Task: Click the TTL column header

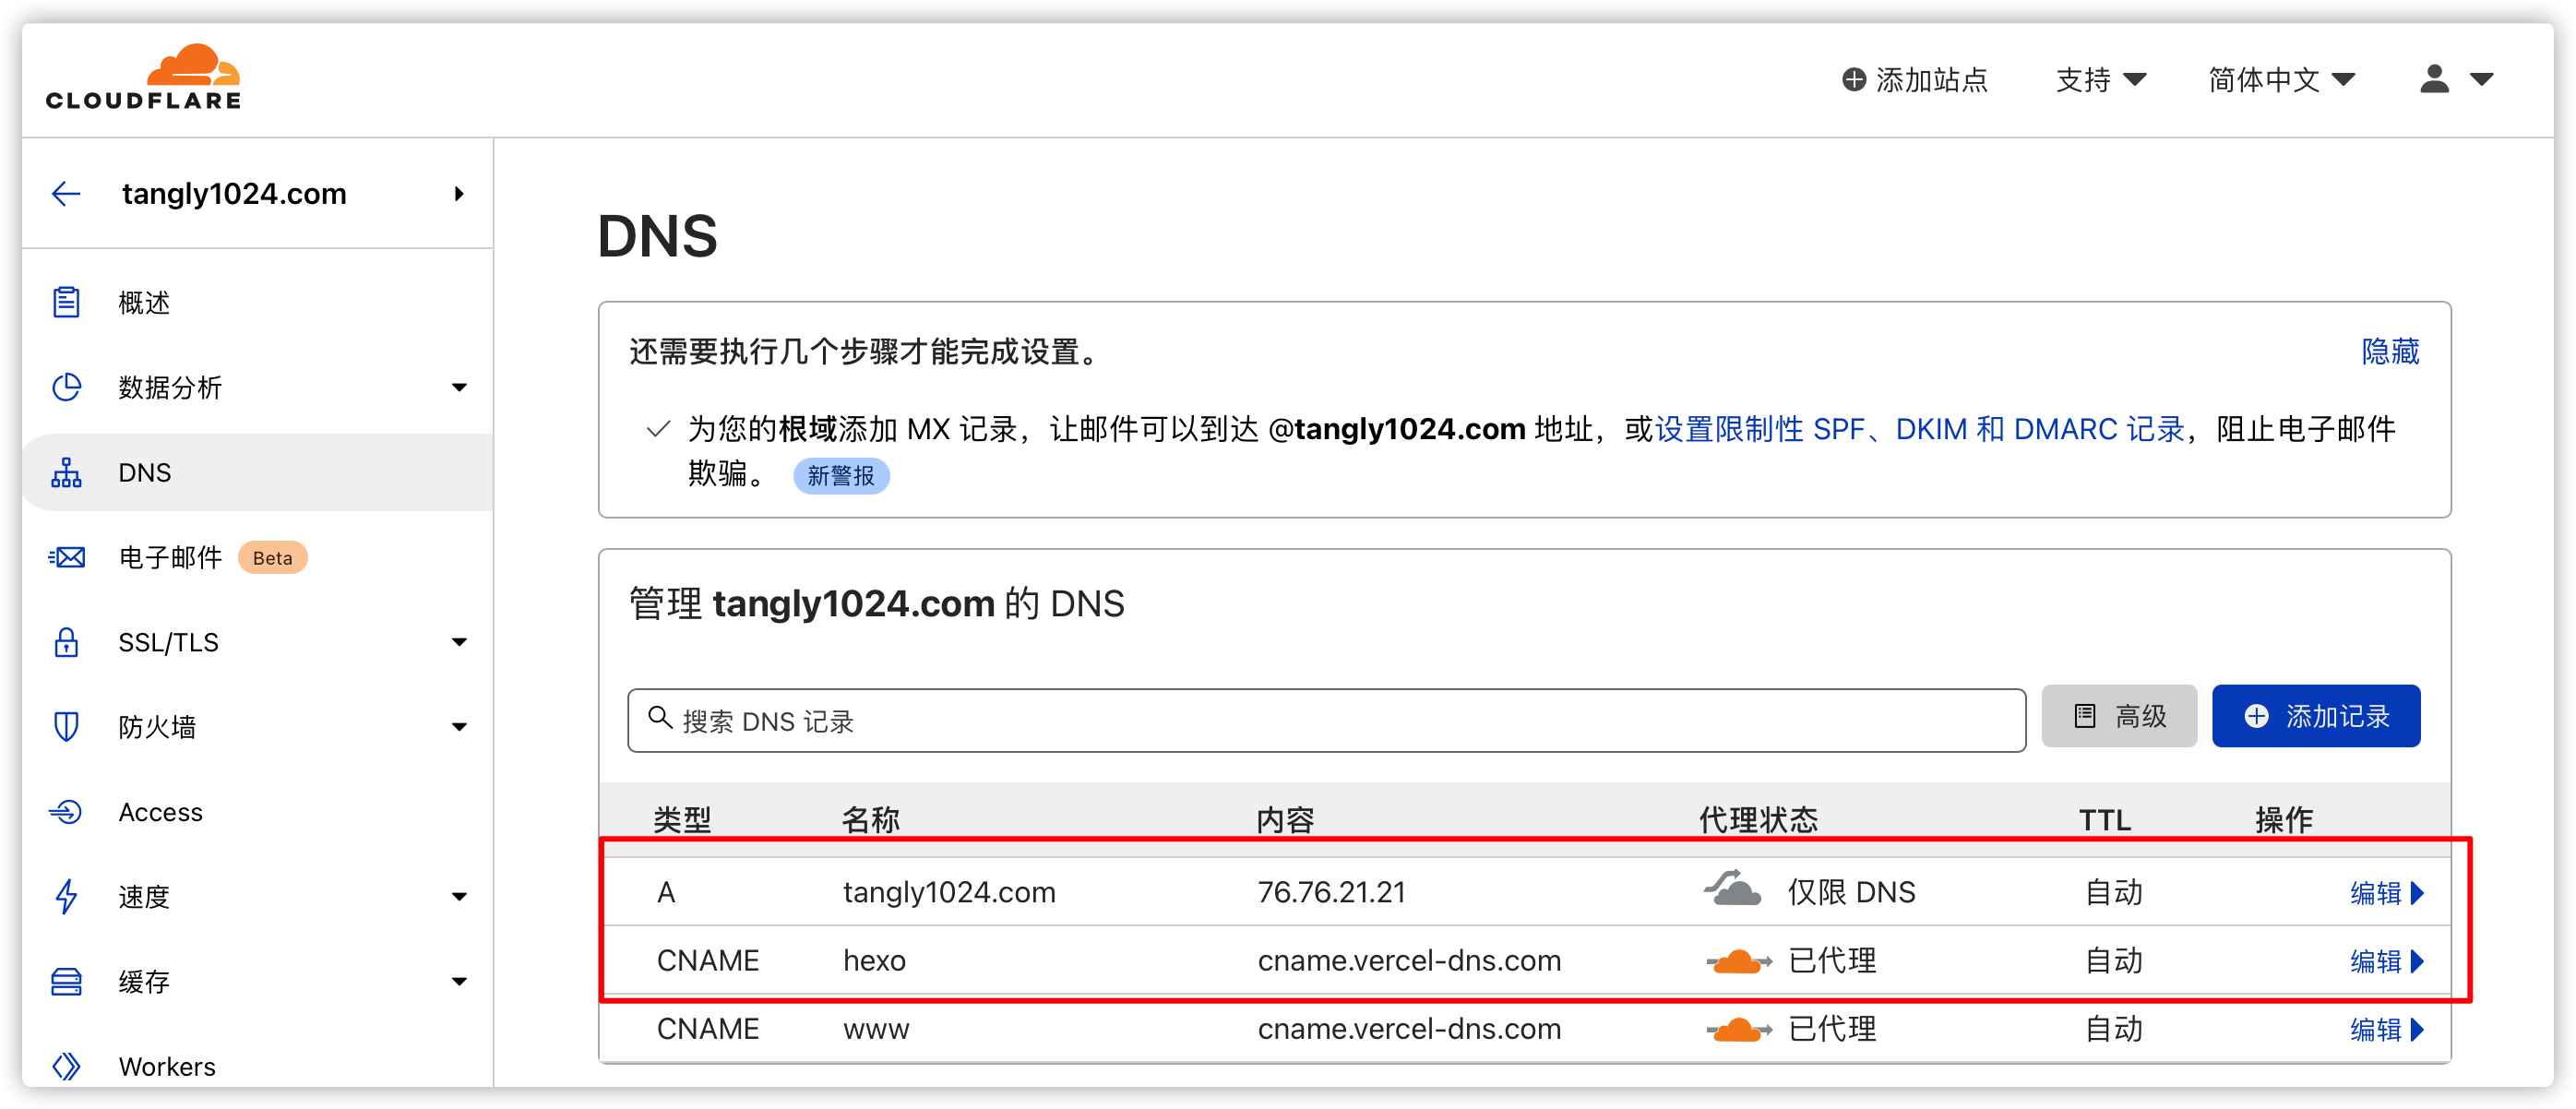Action: 2105,820
